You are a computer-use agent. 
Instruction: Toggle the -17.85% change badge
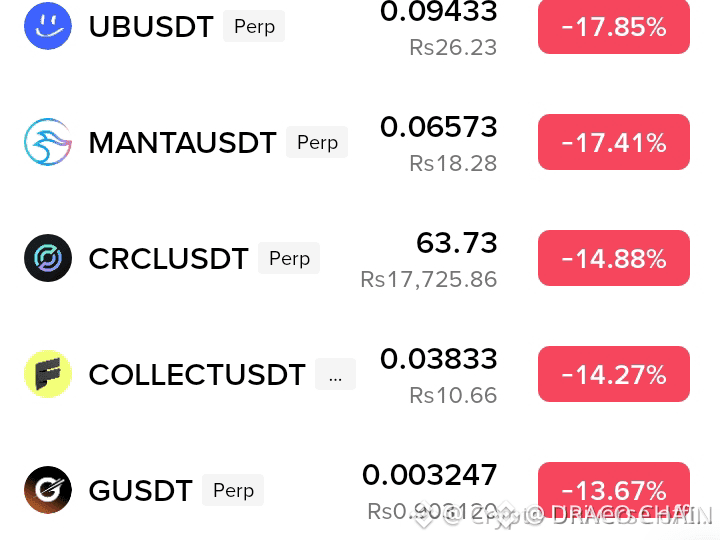614,27
